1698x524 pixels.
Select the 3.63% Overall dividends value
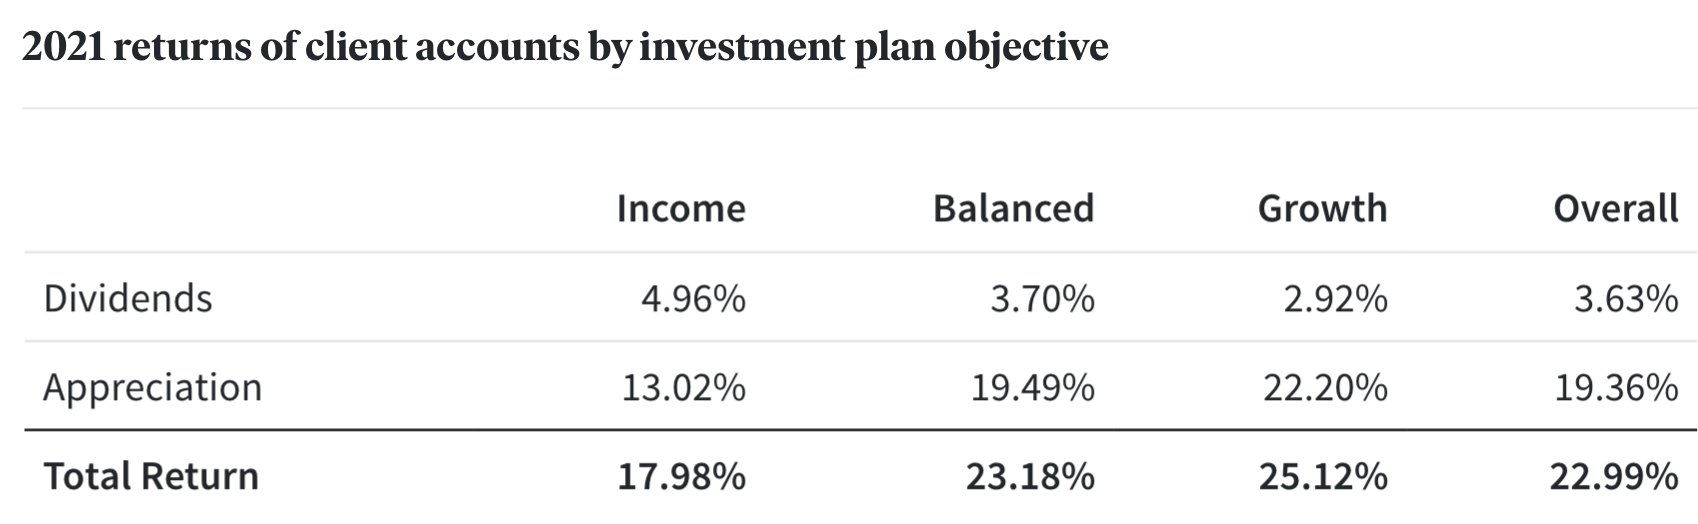pyautogui.click(x=1626, y=298)
